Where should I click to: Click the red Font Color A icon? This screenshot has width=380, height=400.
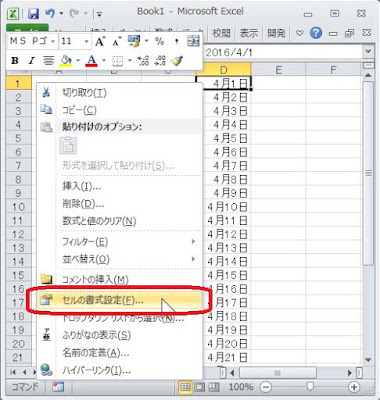click(91, 61)
